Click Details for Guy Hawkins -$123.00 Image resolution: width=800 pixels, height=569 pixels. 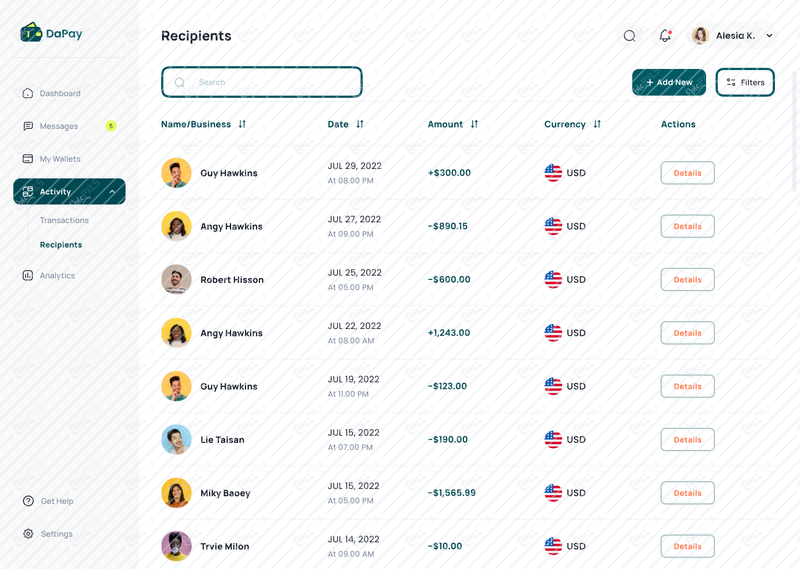[x=687, y=386]
